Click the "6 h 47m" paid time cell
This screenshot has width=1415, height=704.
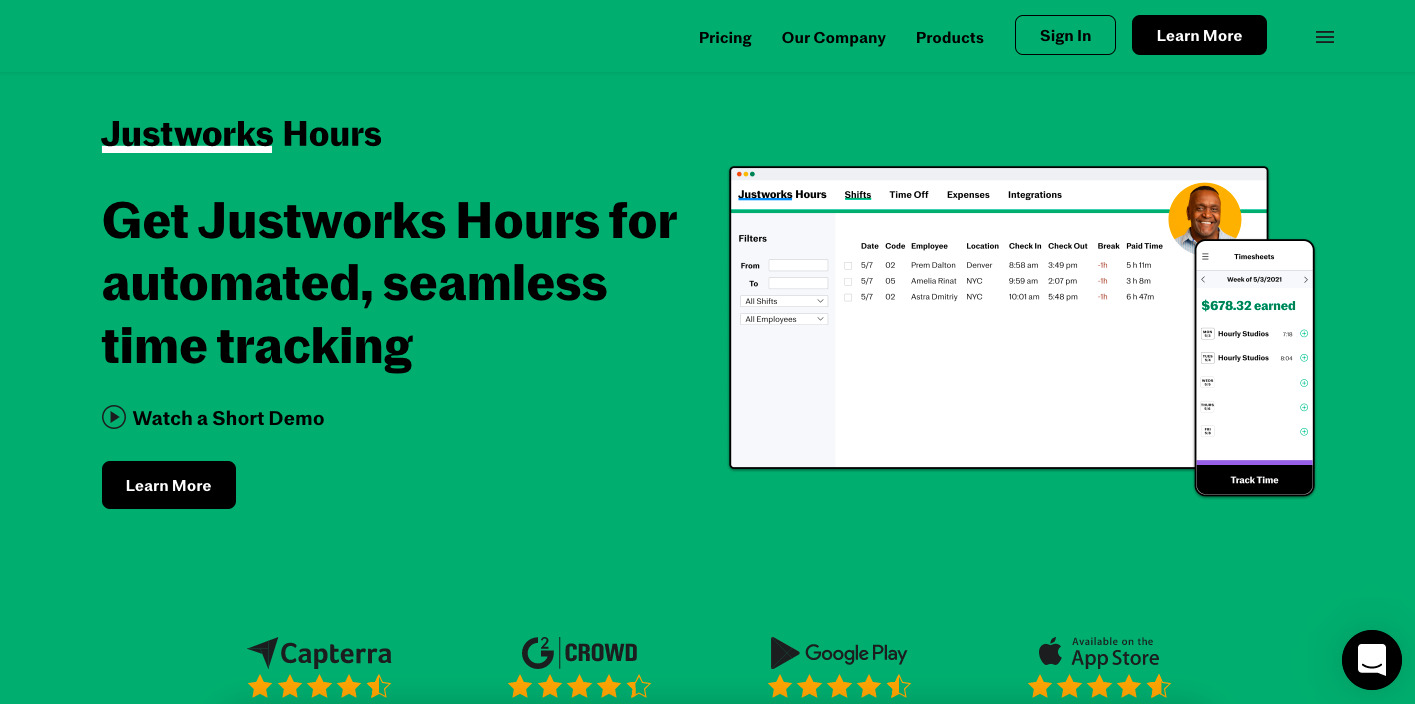1140,298
